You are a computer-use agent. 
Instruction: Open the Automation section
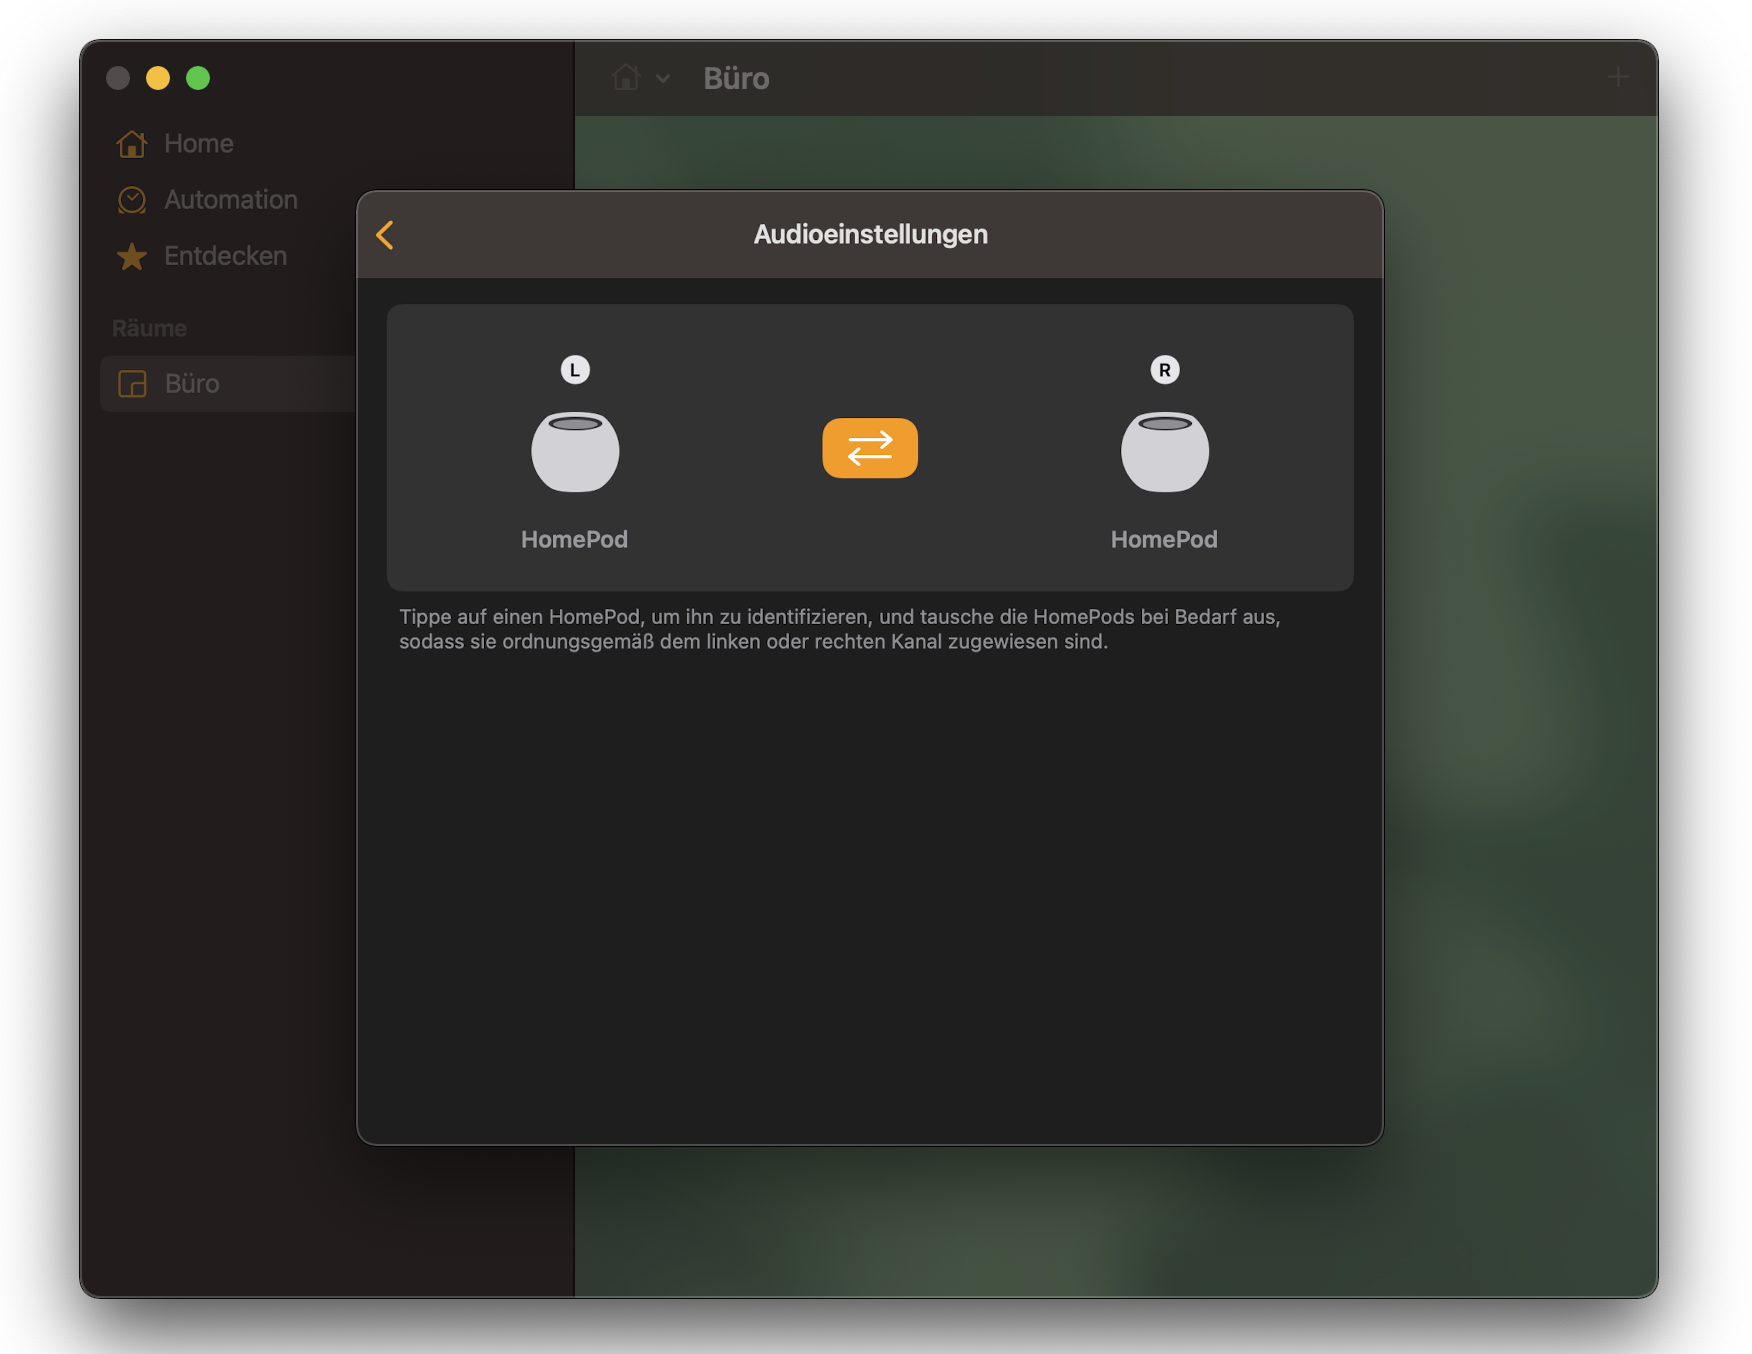230,200
